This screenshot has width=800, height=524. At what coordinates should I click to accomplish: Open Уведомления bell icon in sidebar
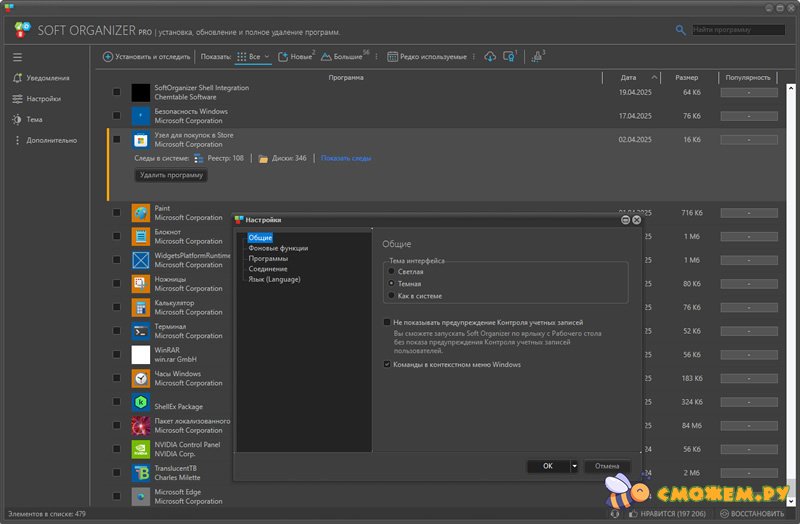tap(17, 78)
